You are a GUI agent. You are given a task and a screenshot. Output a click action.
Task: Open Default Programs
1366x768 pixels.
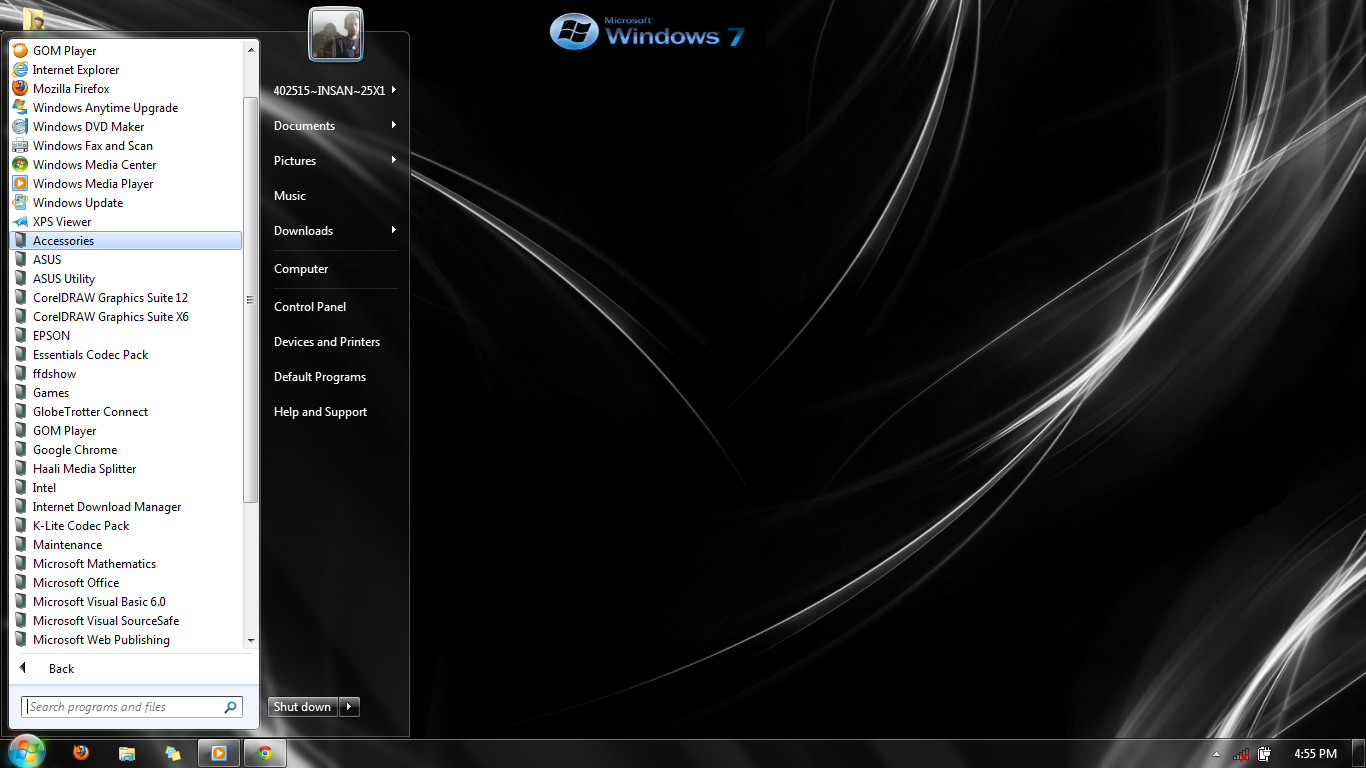(335, 377)
